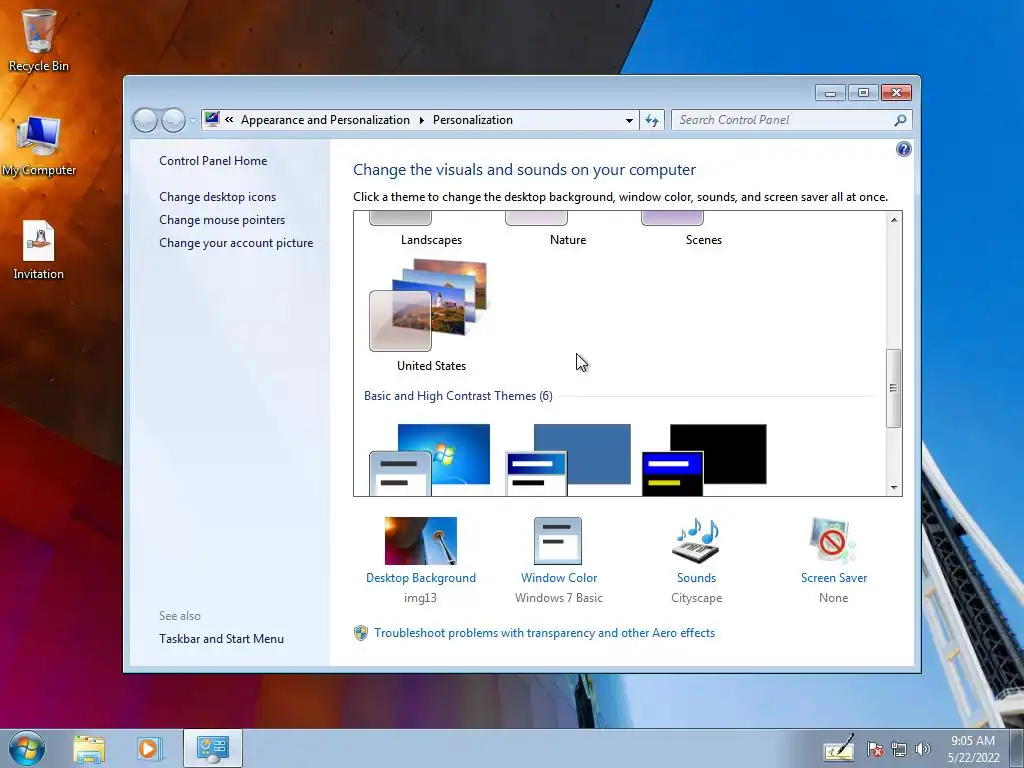Open the network tray icon

tap(899, 749)
